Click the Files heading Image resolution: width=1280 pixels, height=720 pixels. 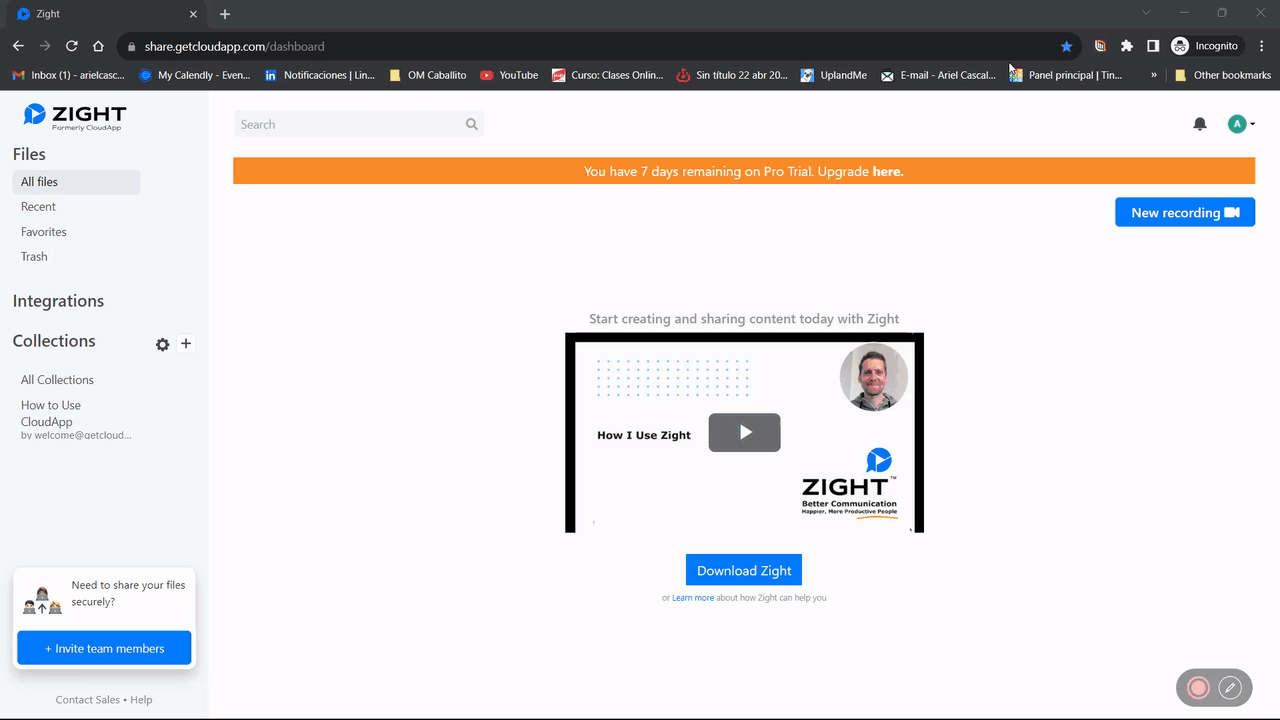(29, 154)
